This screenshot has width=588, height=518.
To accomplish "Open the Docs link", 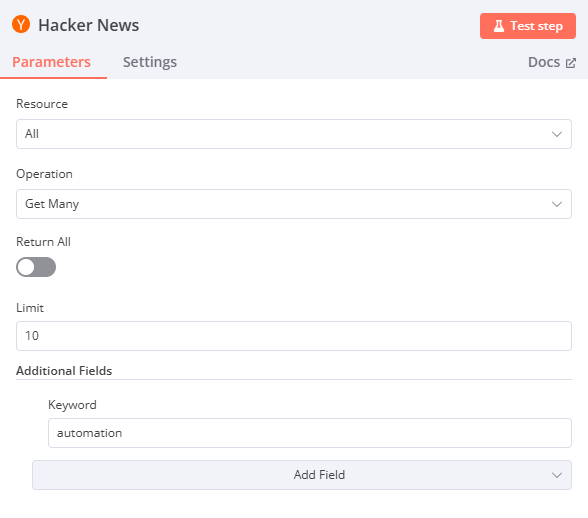I will 552,62.
